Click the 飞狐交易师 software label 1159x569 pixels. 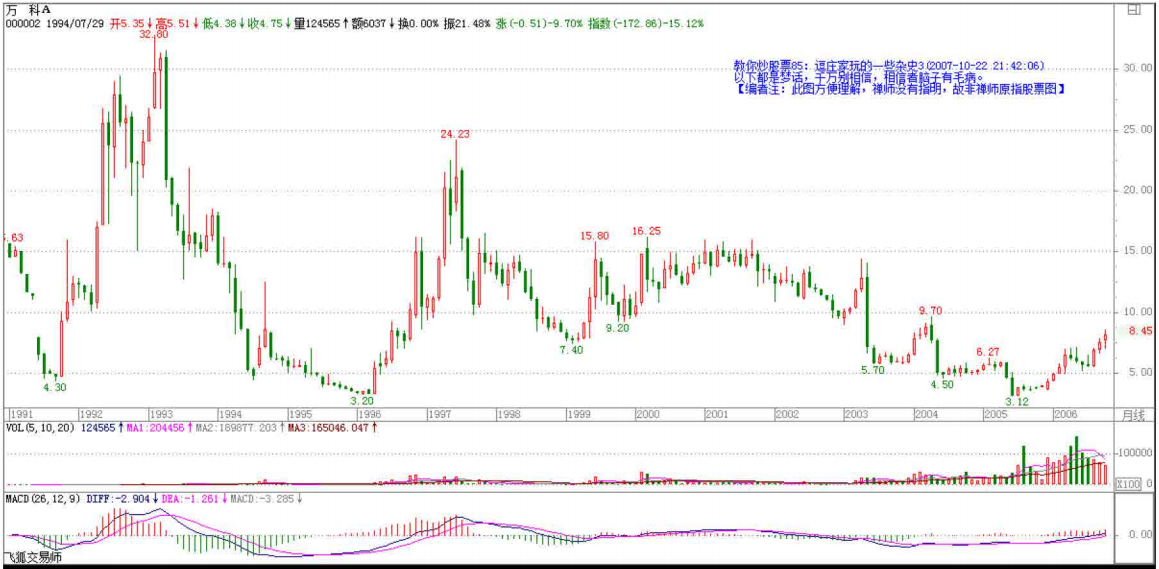click(x=31, y=558)
